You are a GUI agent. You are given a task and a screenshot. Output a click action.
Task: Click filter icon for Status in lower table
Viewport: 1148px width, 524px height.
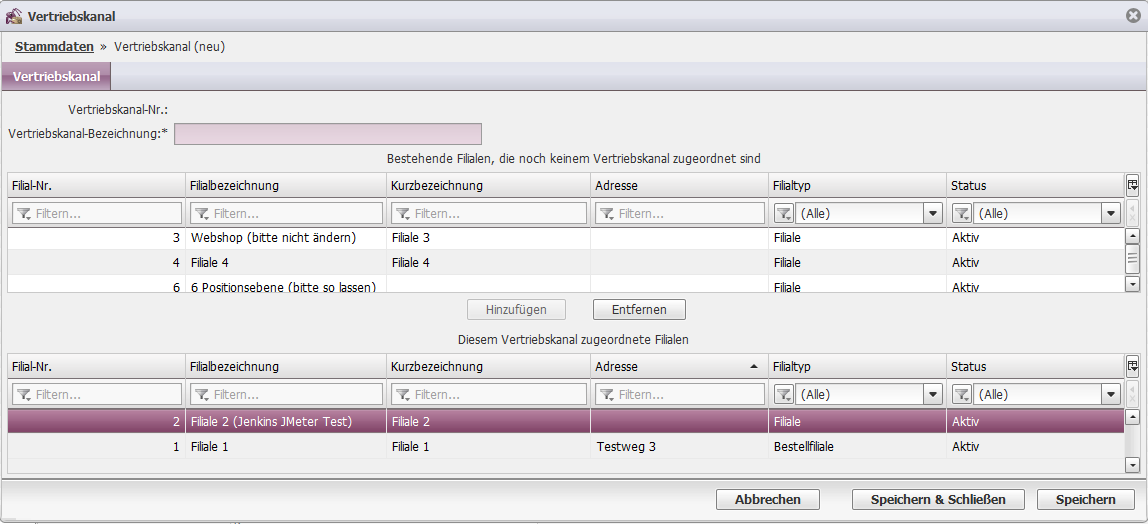pyautogui.click(x=961, y=395)
